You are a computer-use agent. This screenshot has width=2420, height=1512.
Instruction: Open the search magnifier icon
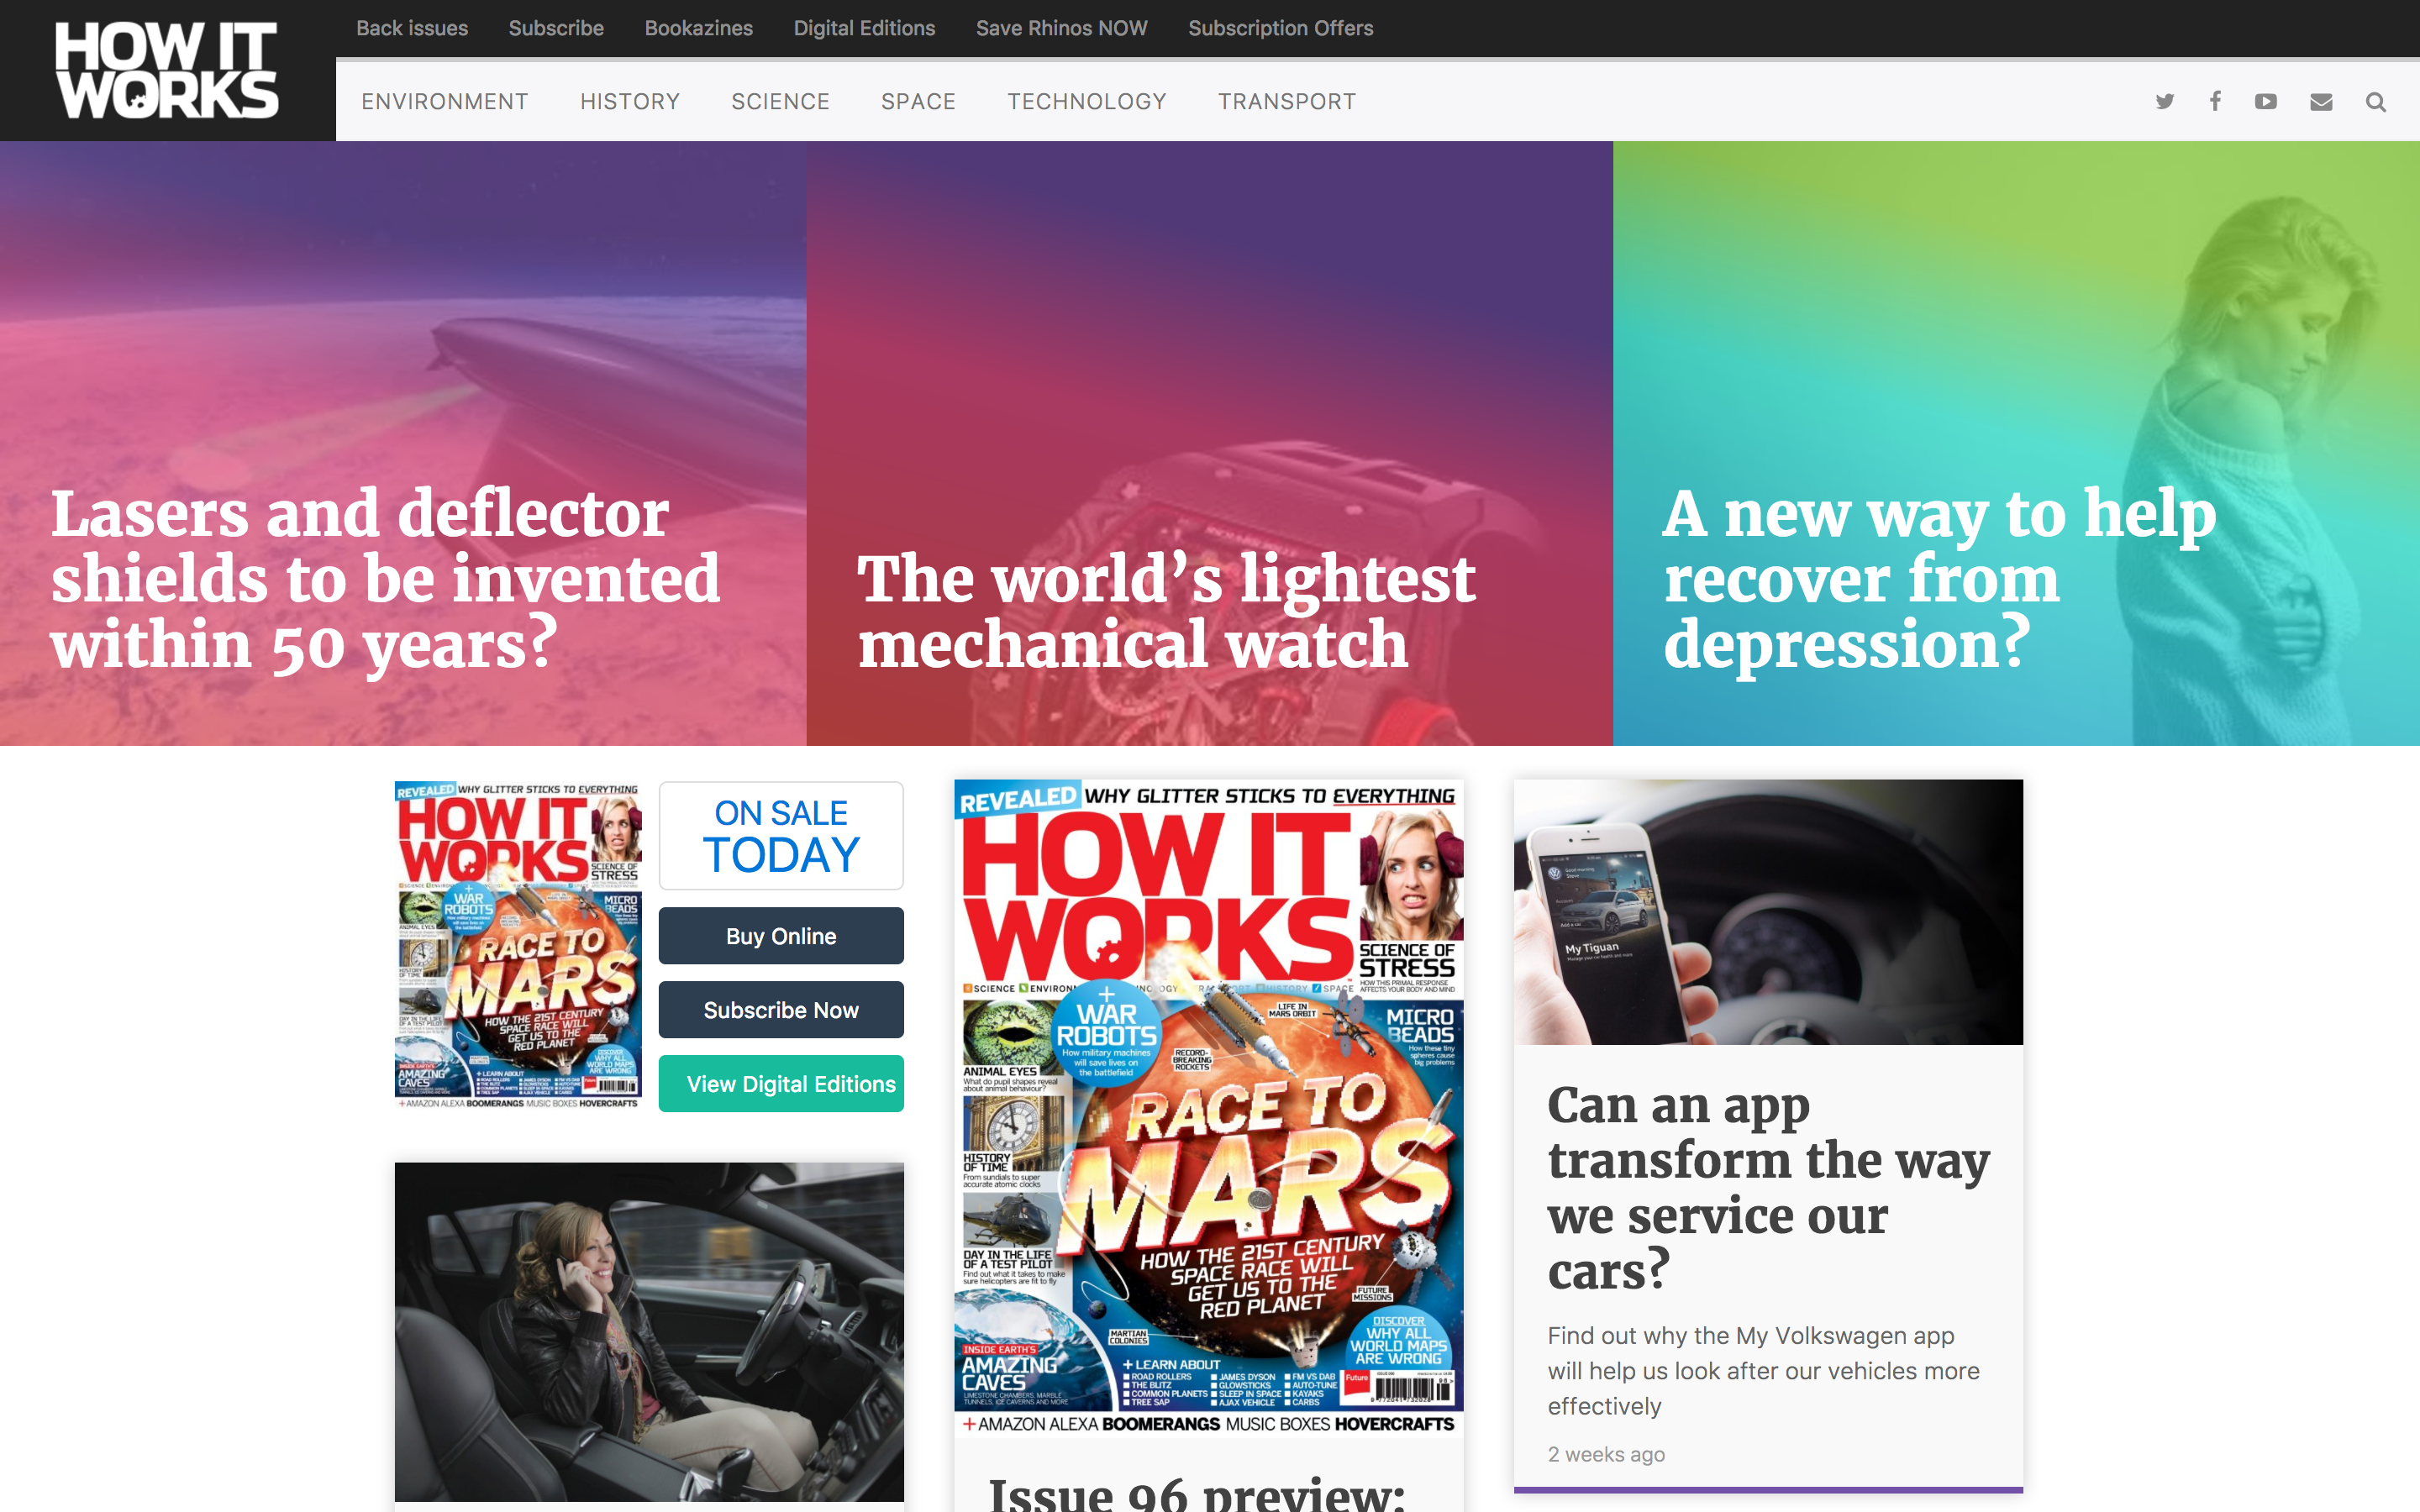coord(2376,102)
